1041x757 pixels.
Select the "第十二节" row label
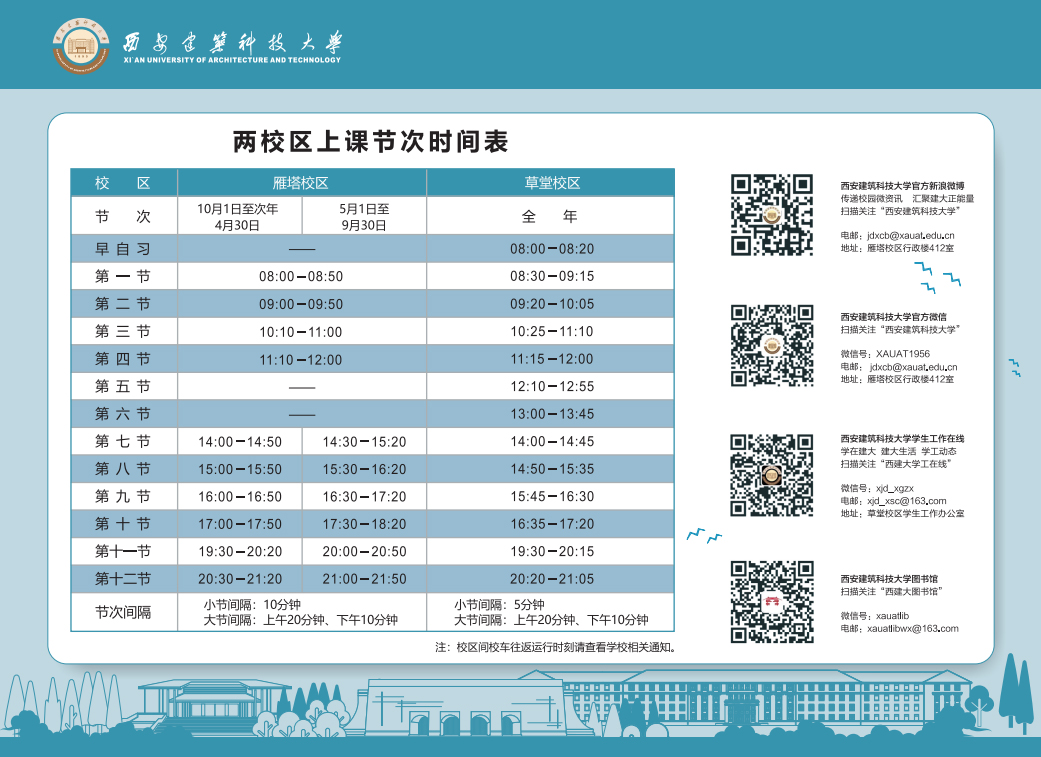point(123,579)
